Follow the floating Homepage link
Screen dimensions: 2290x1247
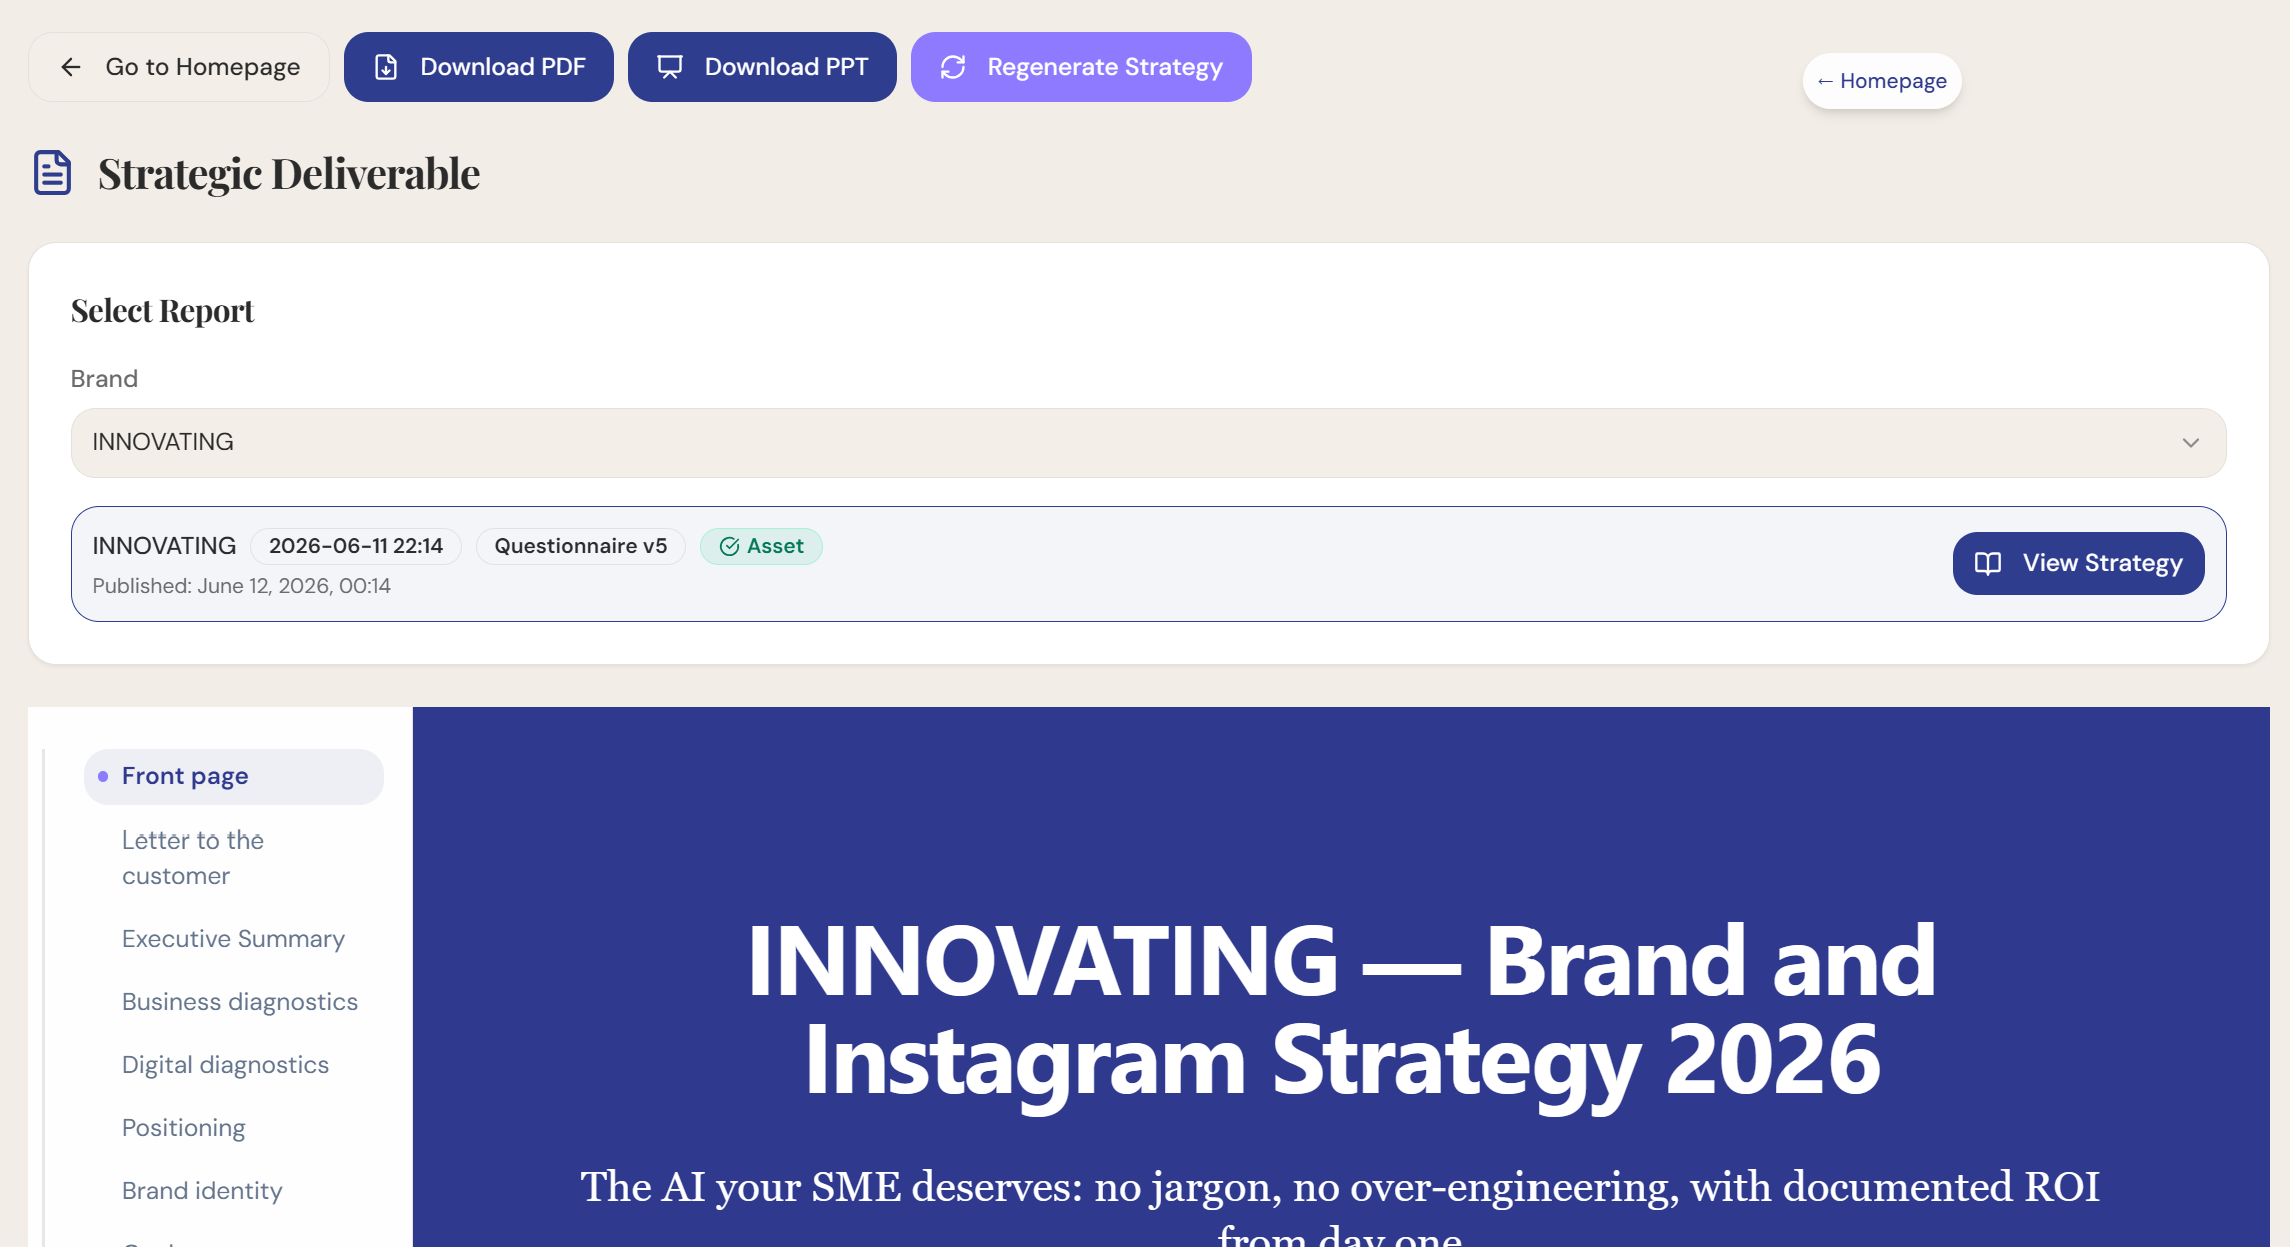click(1881, 81)
